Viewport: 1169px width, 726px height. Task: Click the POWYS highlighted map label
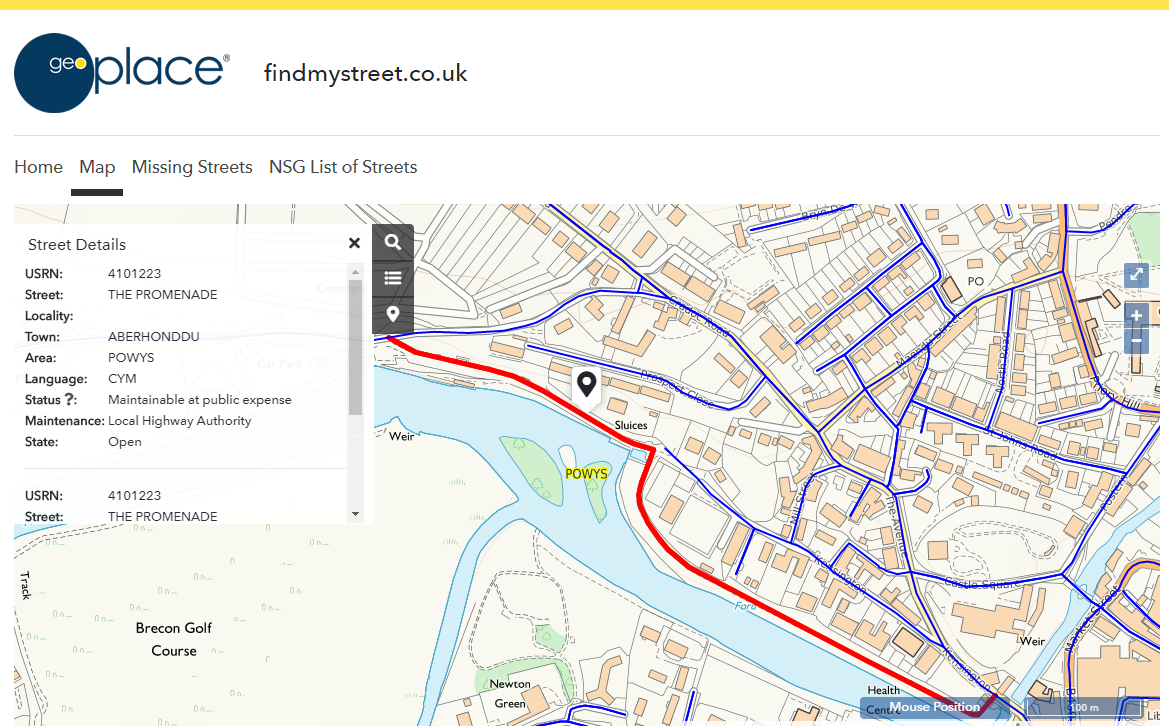[x=586, y=474]
